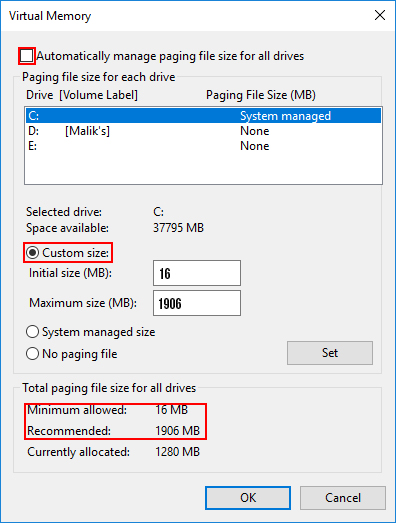Dismiss dialog with Cancel button
Screen dimensions: 396x523
[x=343, y=498]
